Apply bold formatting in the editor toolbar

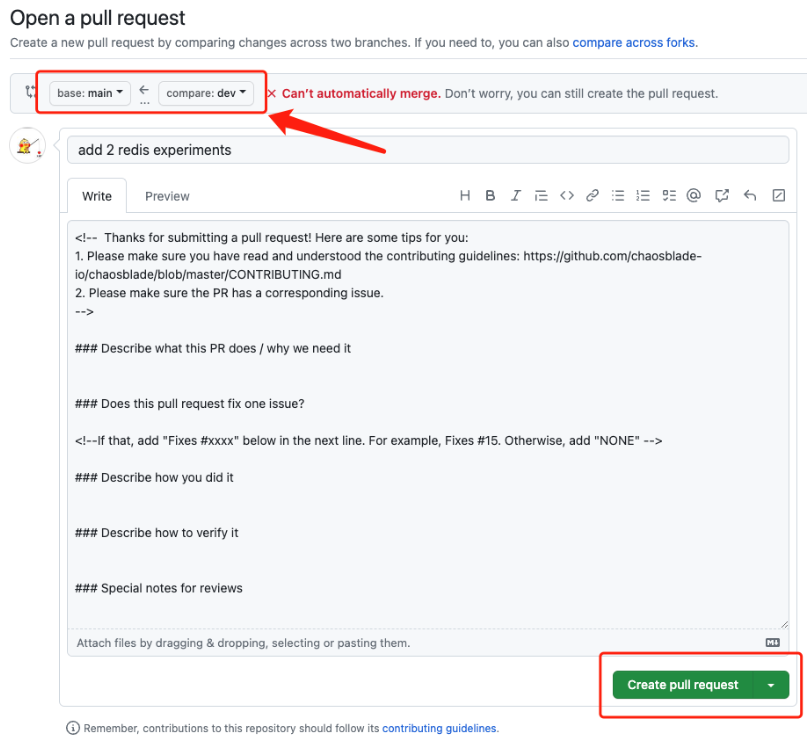point(490,196)
